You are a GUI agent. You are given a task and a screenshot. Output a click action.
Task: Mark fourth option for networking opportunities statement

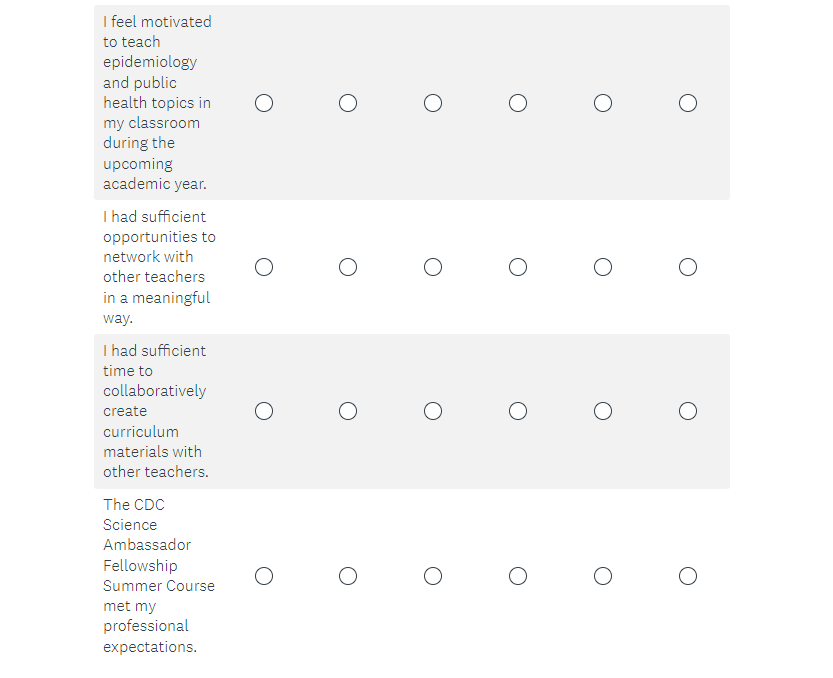point(518,267)
